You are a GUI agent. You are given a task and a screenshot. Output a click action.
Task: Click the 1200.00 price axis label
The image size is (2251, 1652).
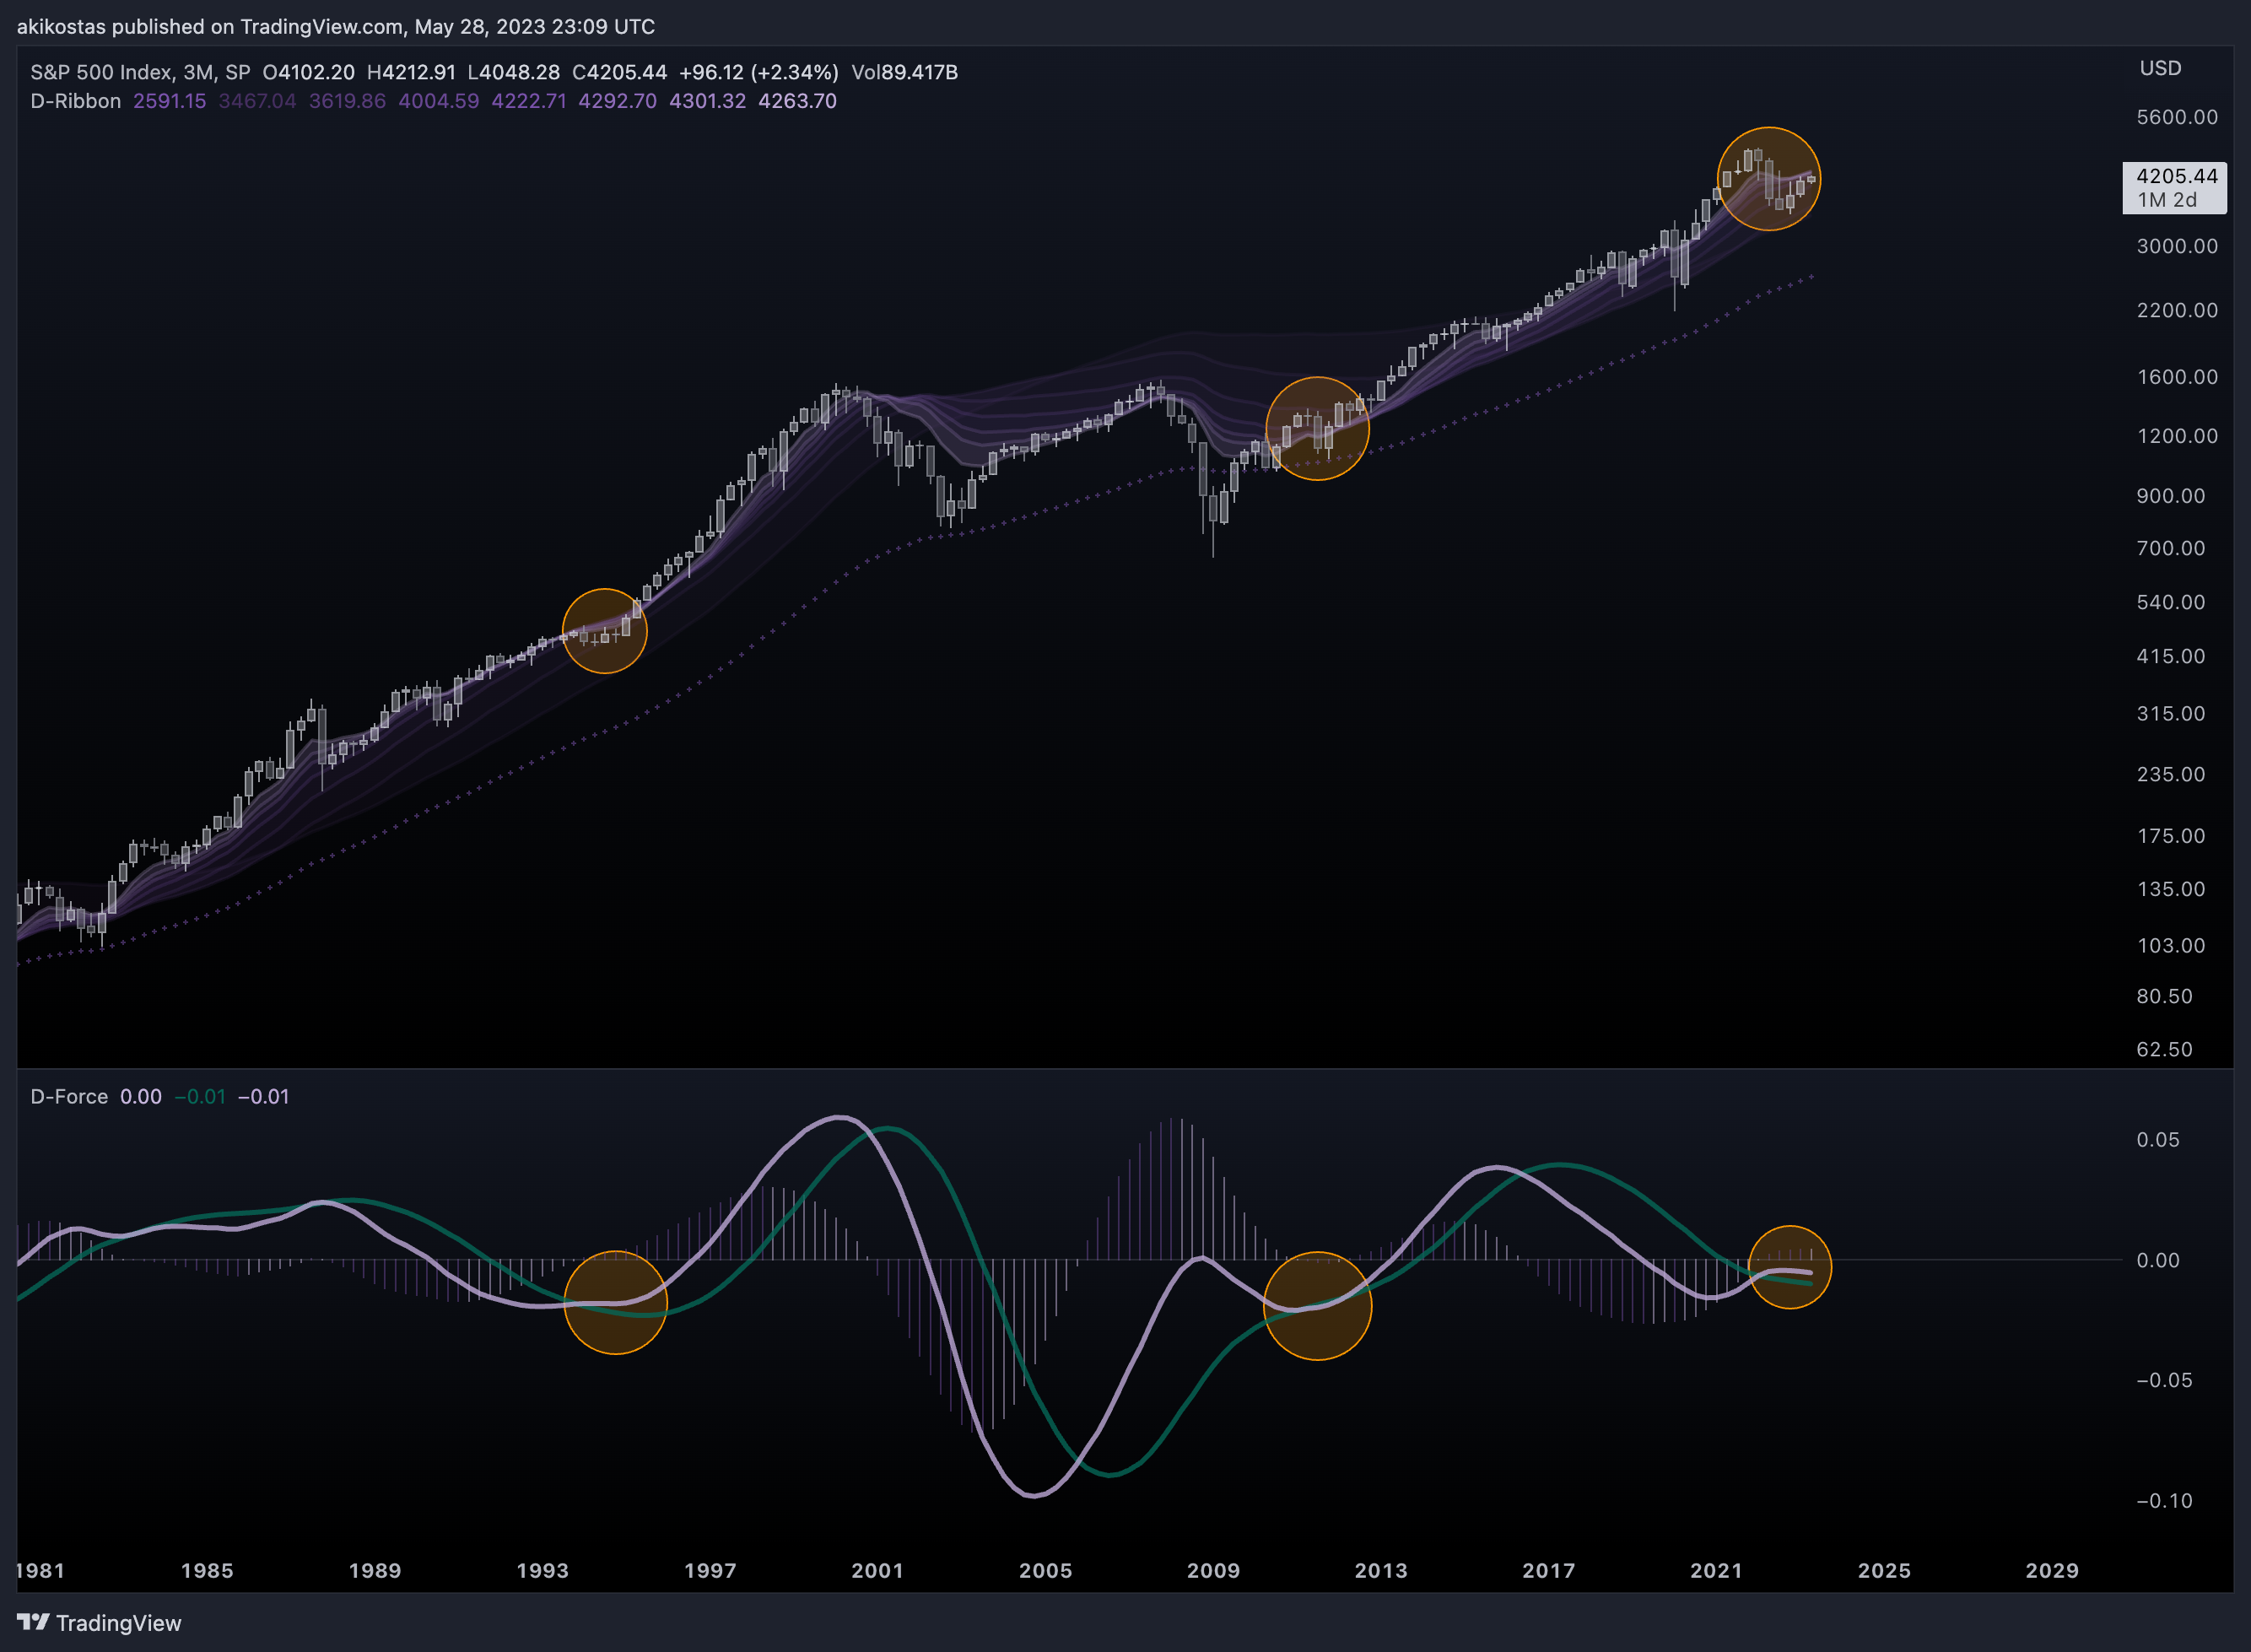[x=2176, y=436]
